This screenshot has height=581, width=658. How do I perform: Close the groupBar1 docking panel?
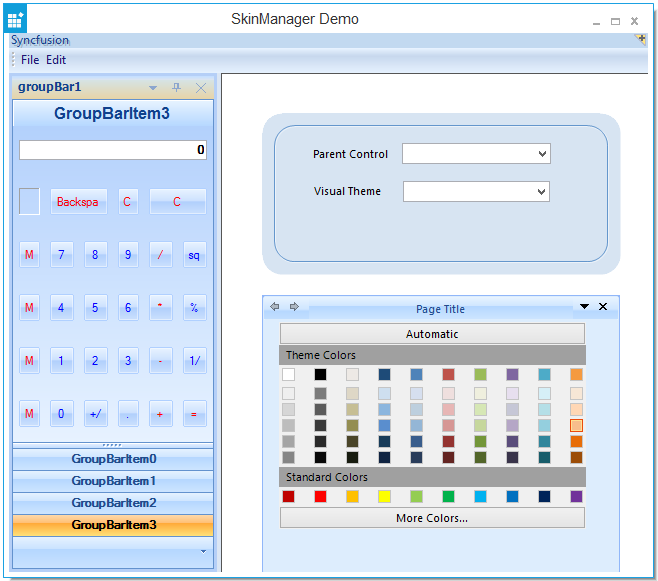point(201,88)
